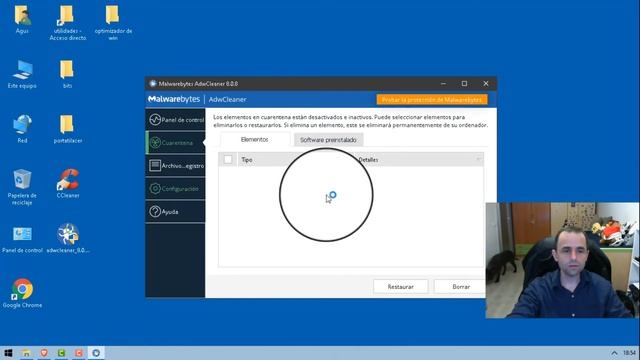Open Brave browser from taskbar
The height and width of the screenshot is (360, 640).
(x=44, y=353)
